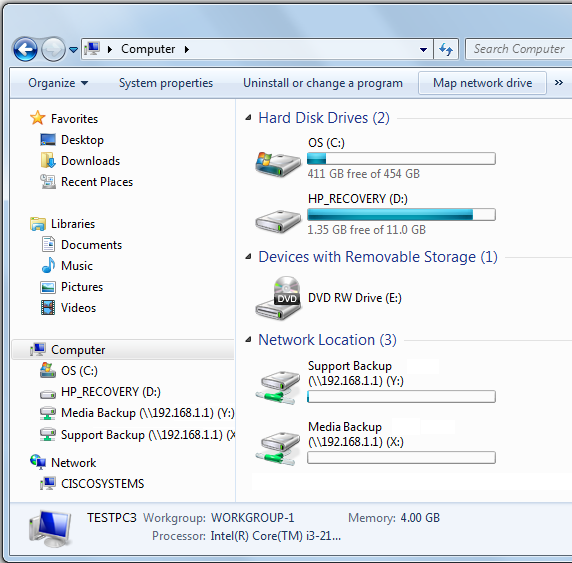572x563 pixels.
Task: Collapse Devices with Removable Storage group
Action: (248, 257)
